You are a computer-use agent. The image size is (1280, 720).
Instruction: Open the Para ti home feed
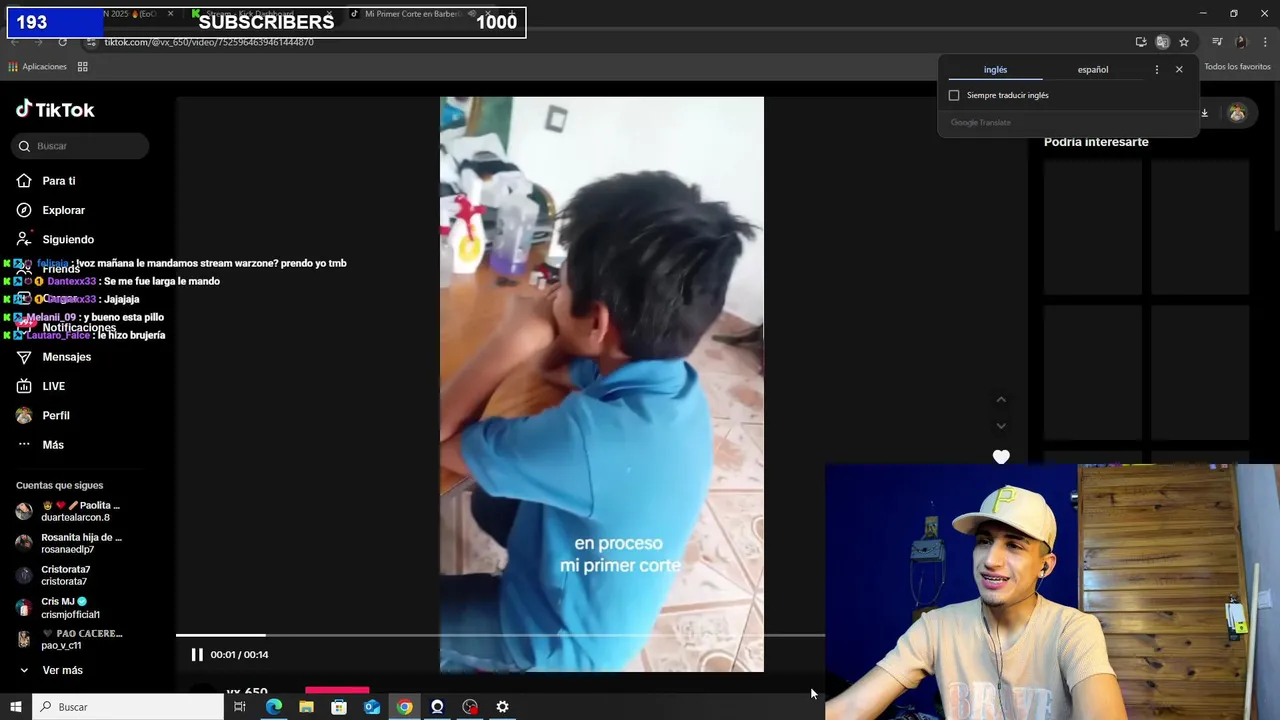tap(46, 181)
